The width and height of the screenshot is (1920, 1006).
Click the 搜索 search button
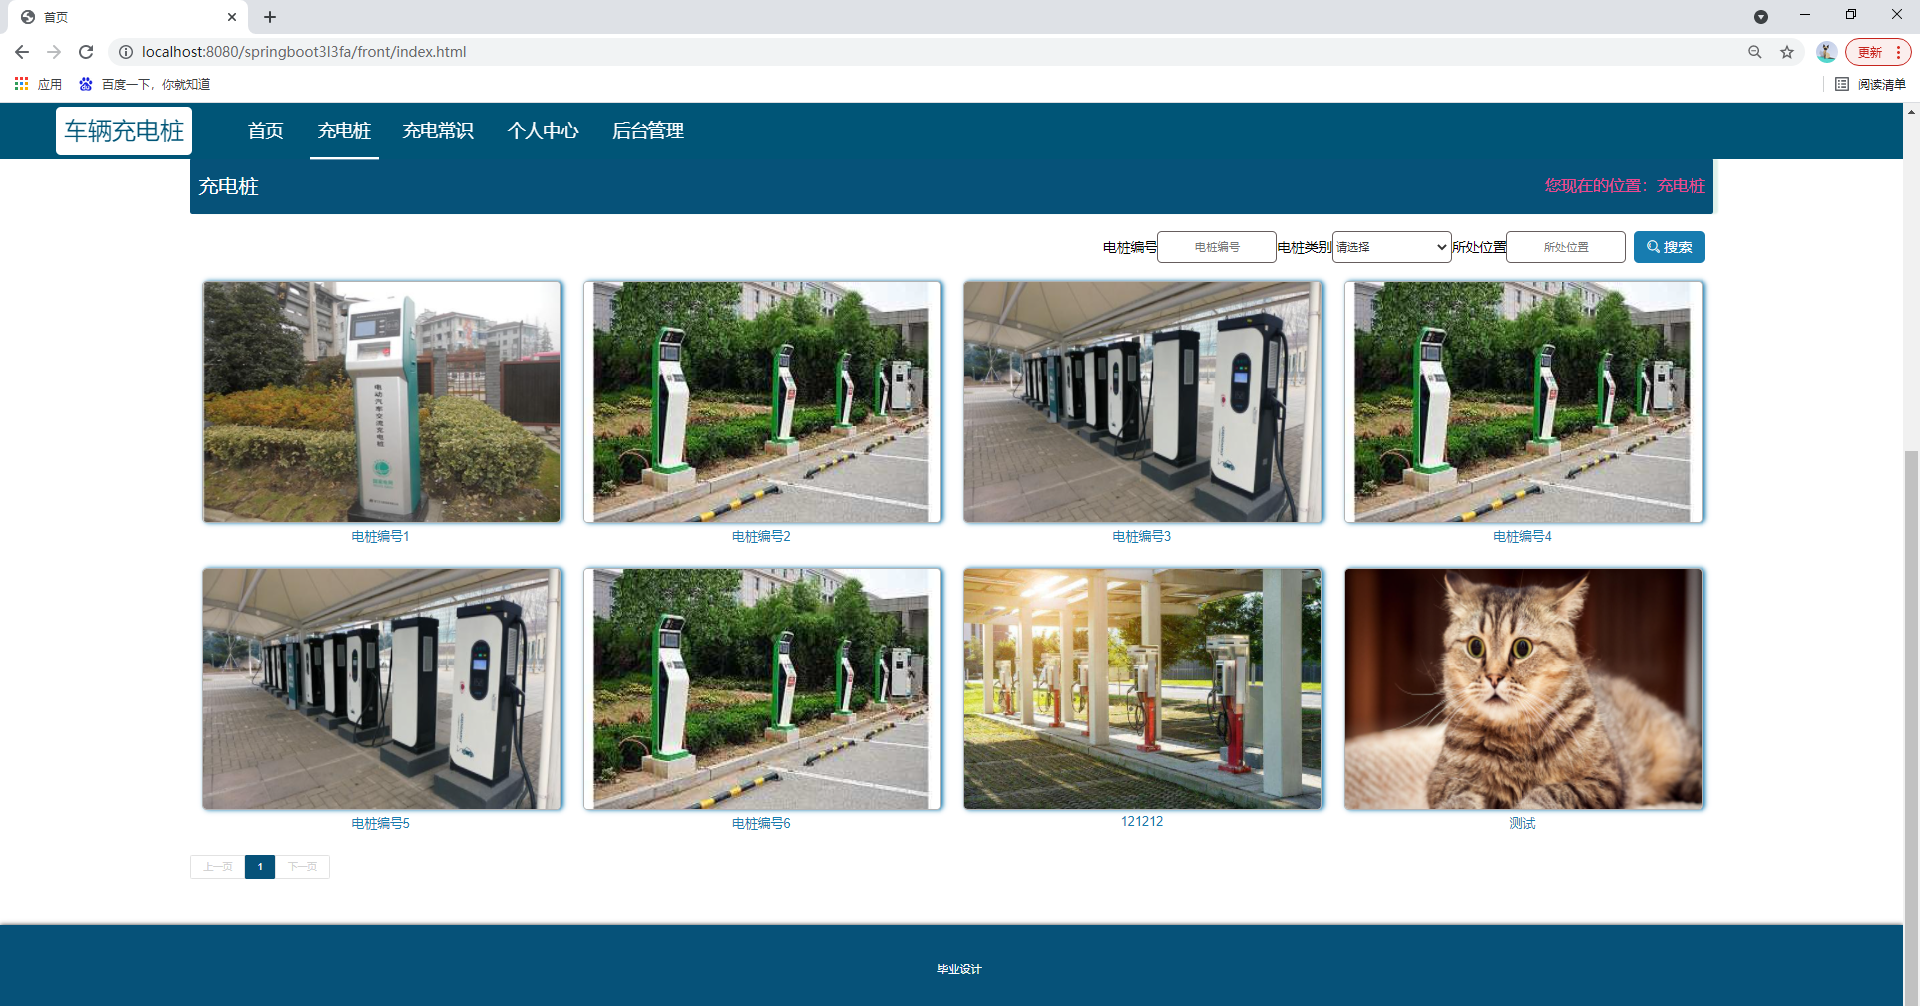tap(1669, 247)
